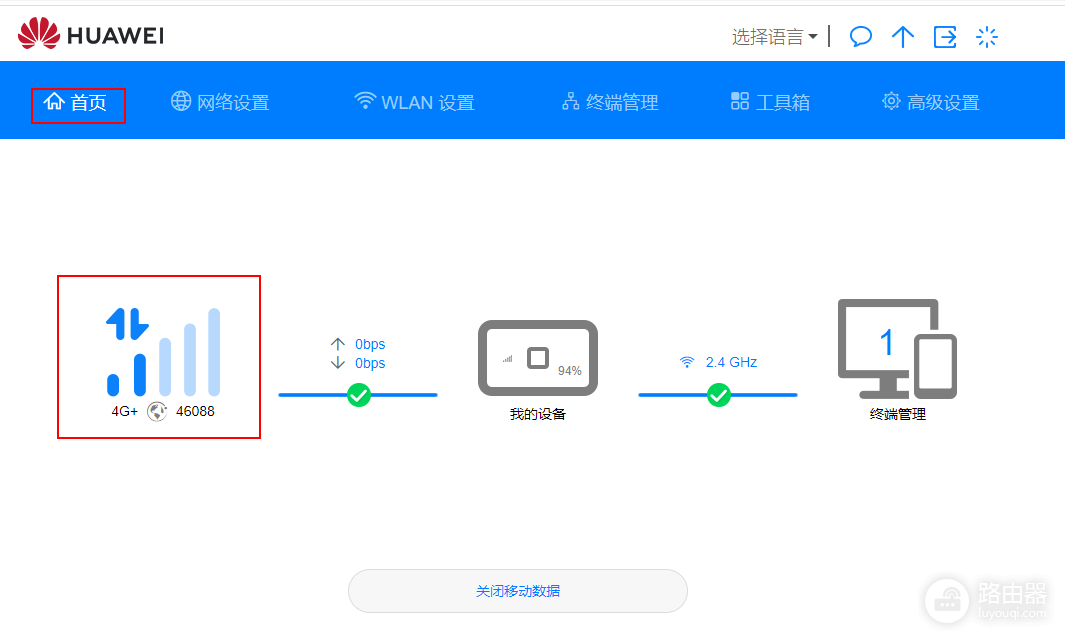Viewport: 1065px width, 641px height.
Task: Open the connected devices monitor icon
Action: pyautogui.click(x=897, y=348)
